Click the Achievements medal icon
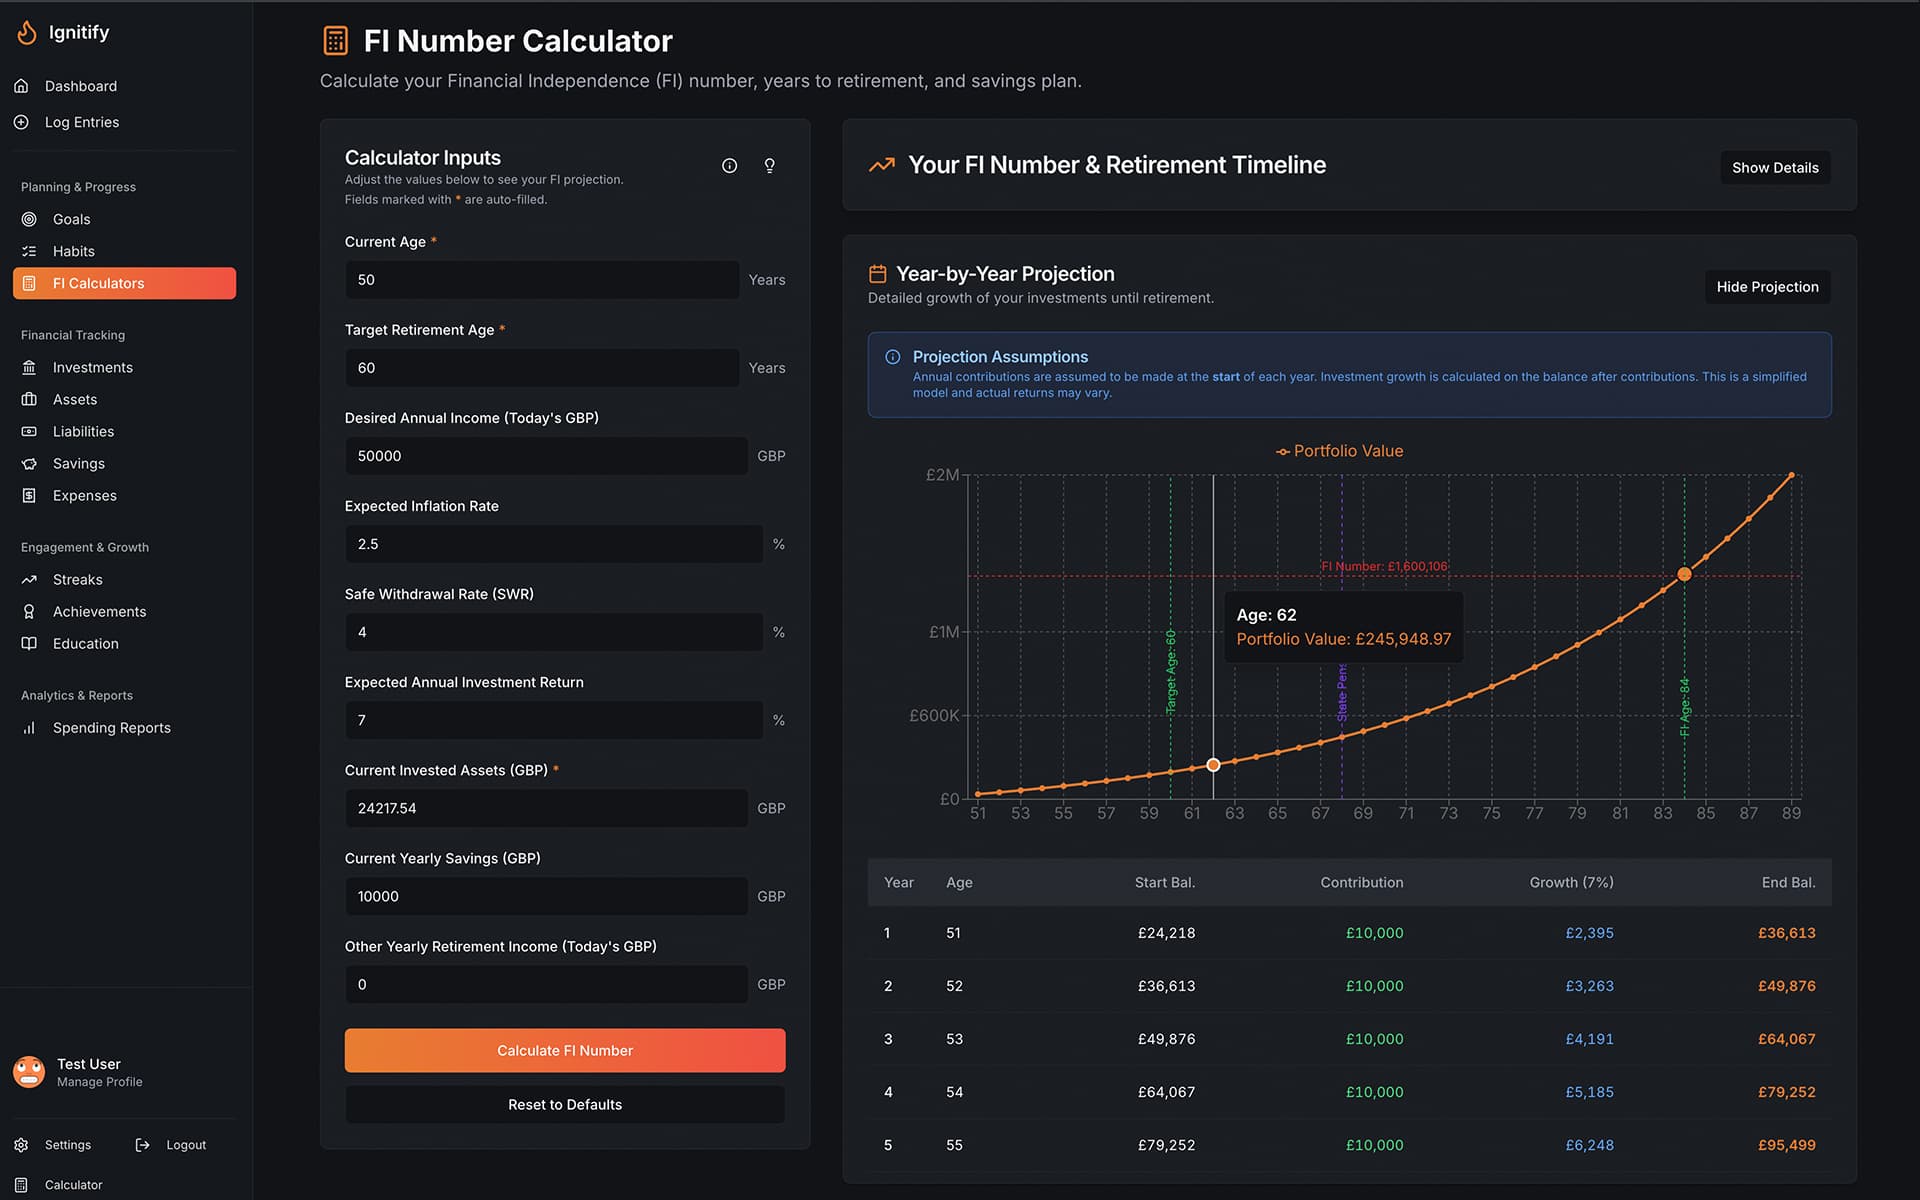Viewport: 1920px width, 1200px height. pos(29,611)
